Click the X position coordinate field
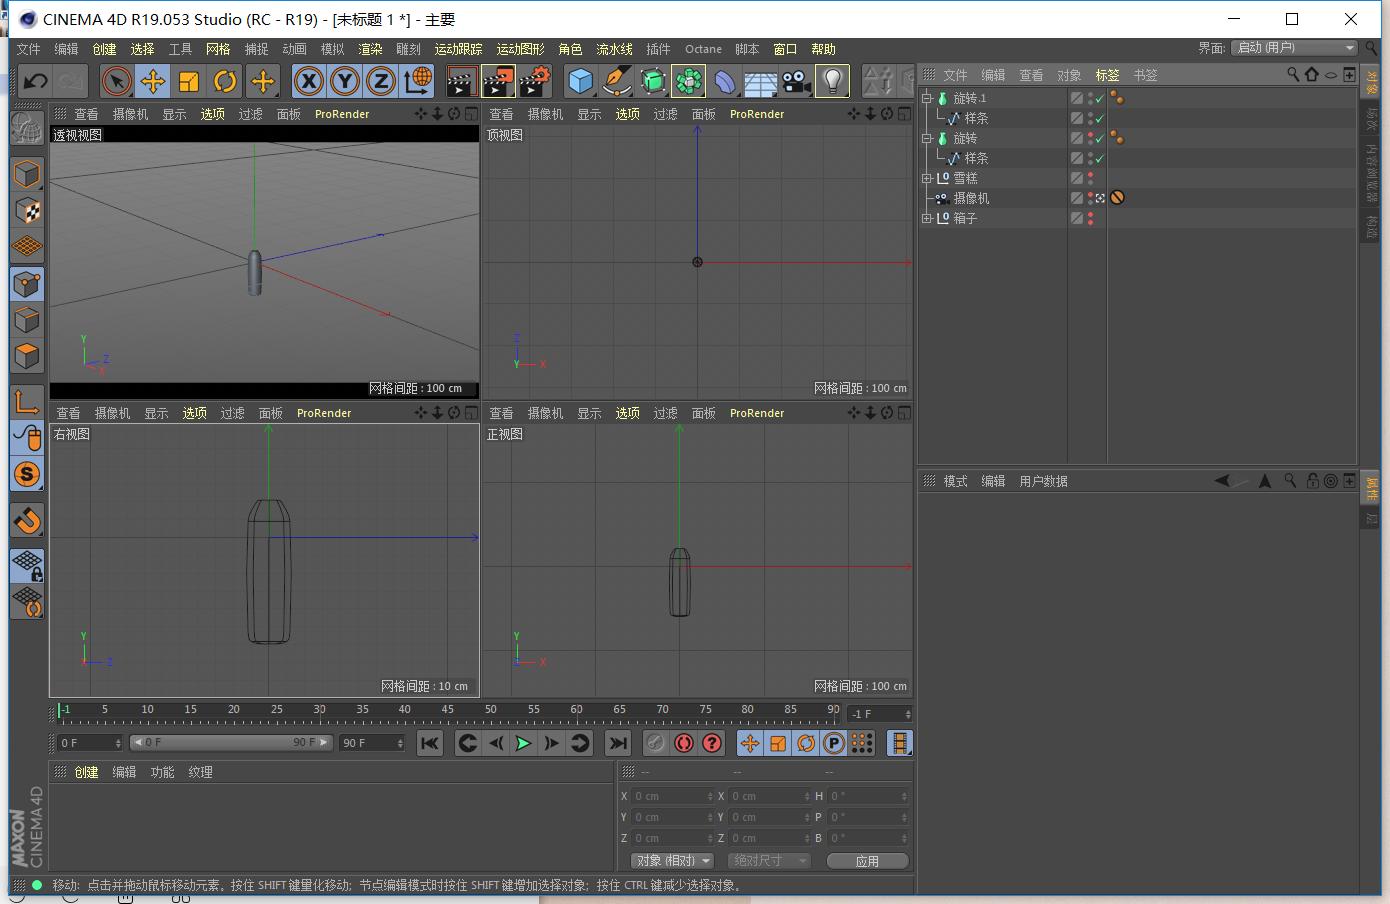 [x=670, y=796]
